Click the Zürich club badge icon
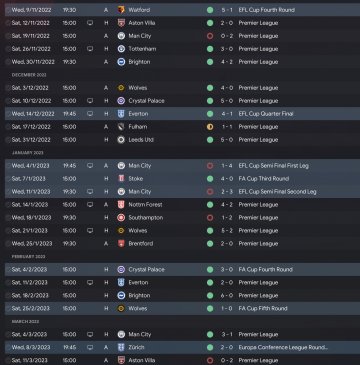Screen dimensions: 360x365 point(121,347)
